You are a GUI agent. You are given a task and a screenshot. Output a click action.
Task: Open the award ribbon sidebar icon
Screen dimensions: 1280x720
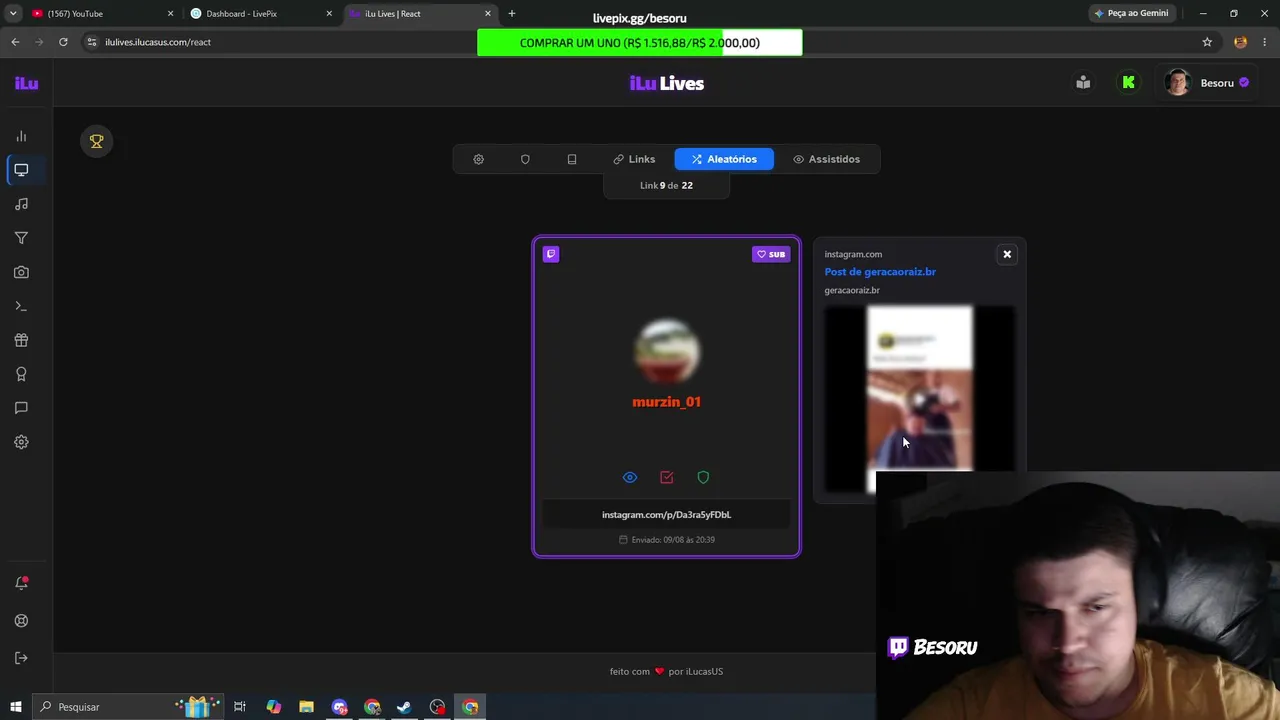[21, 374]
